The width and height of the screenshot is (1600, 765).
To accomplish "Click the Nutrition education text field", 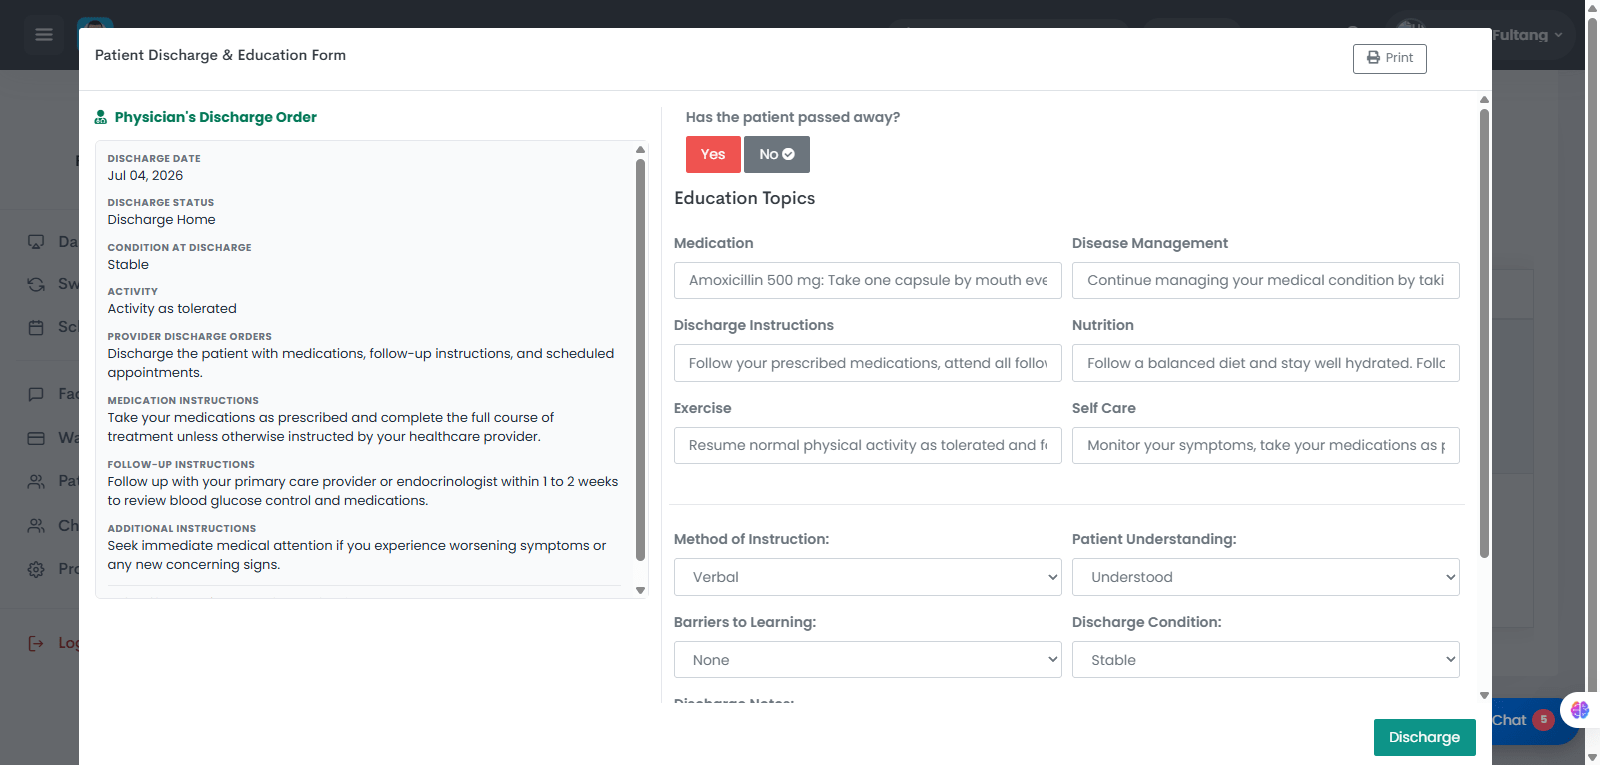I will click(x=1265, y=363).
